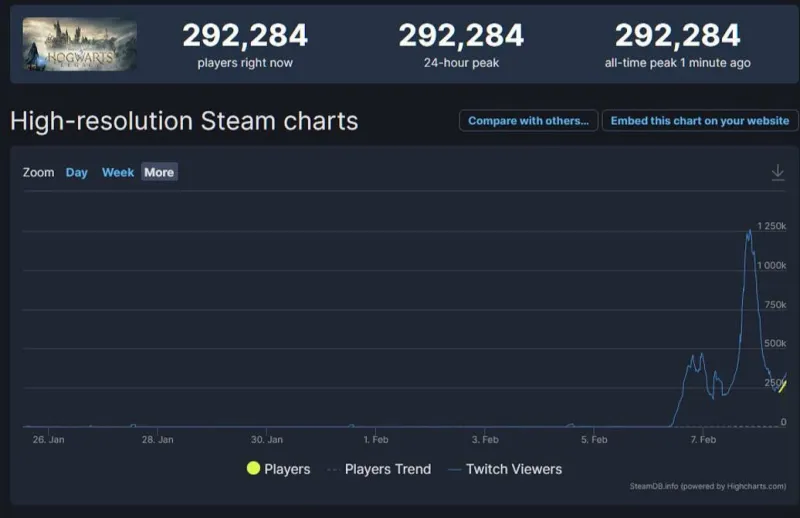Screen dimensions: 800x518
Task: Set chart zoom to Day
Action: (x=77, y=172)
